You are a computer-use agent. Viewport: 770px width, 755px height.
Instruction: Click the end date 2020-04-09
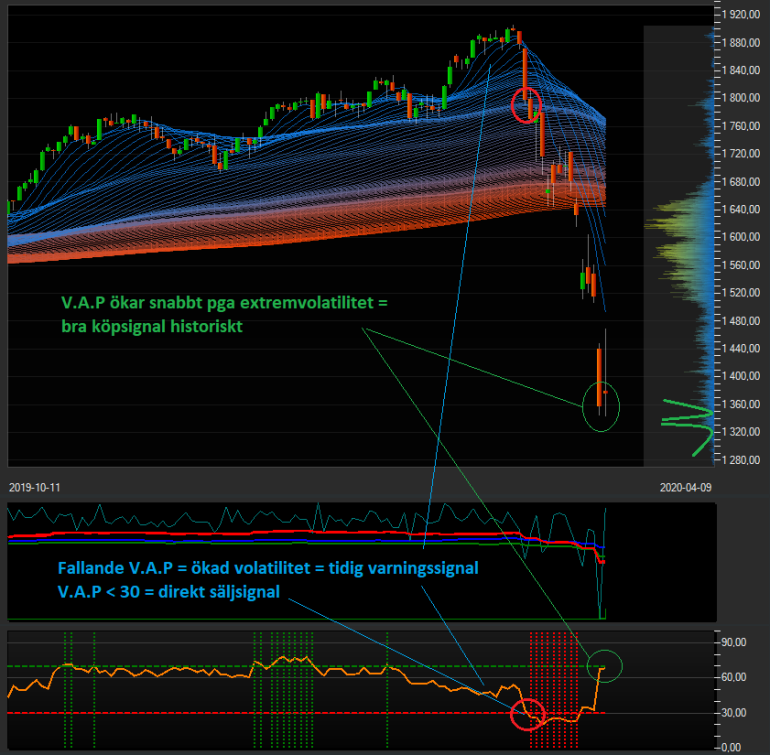pyautogui.click(x=686, y=487)
